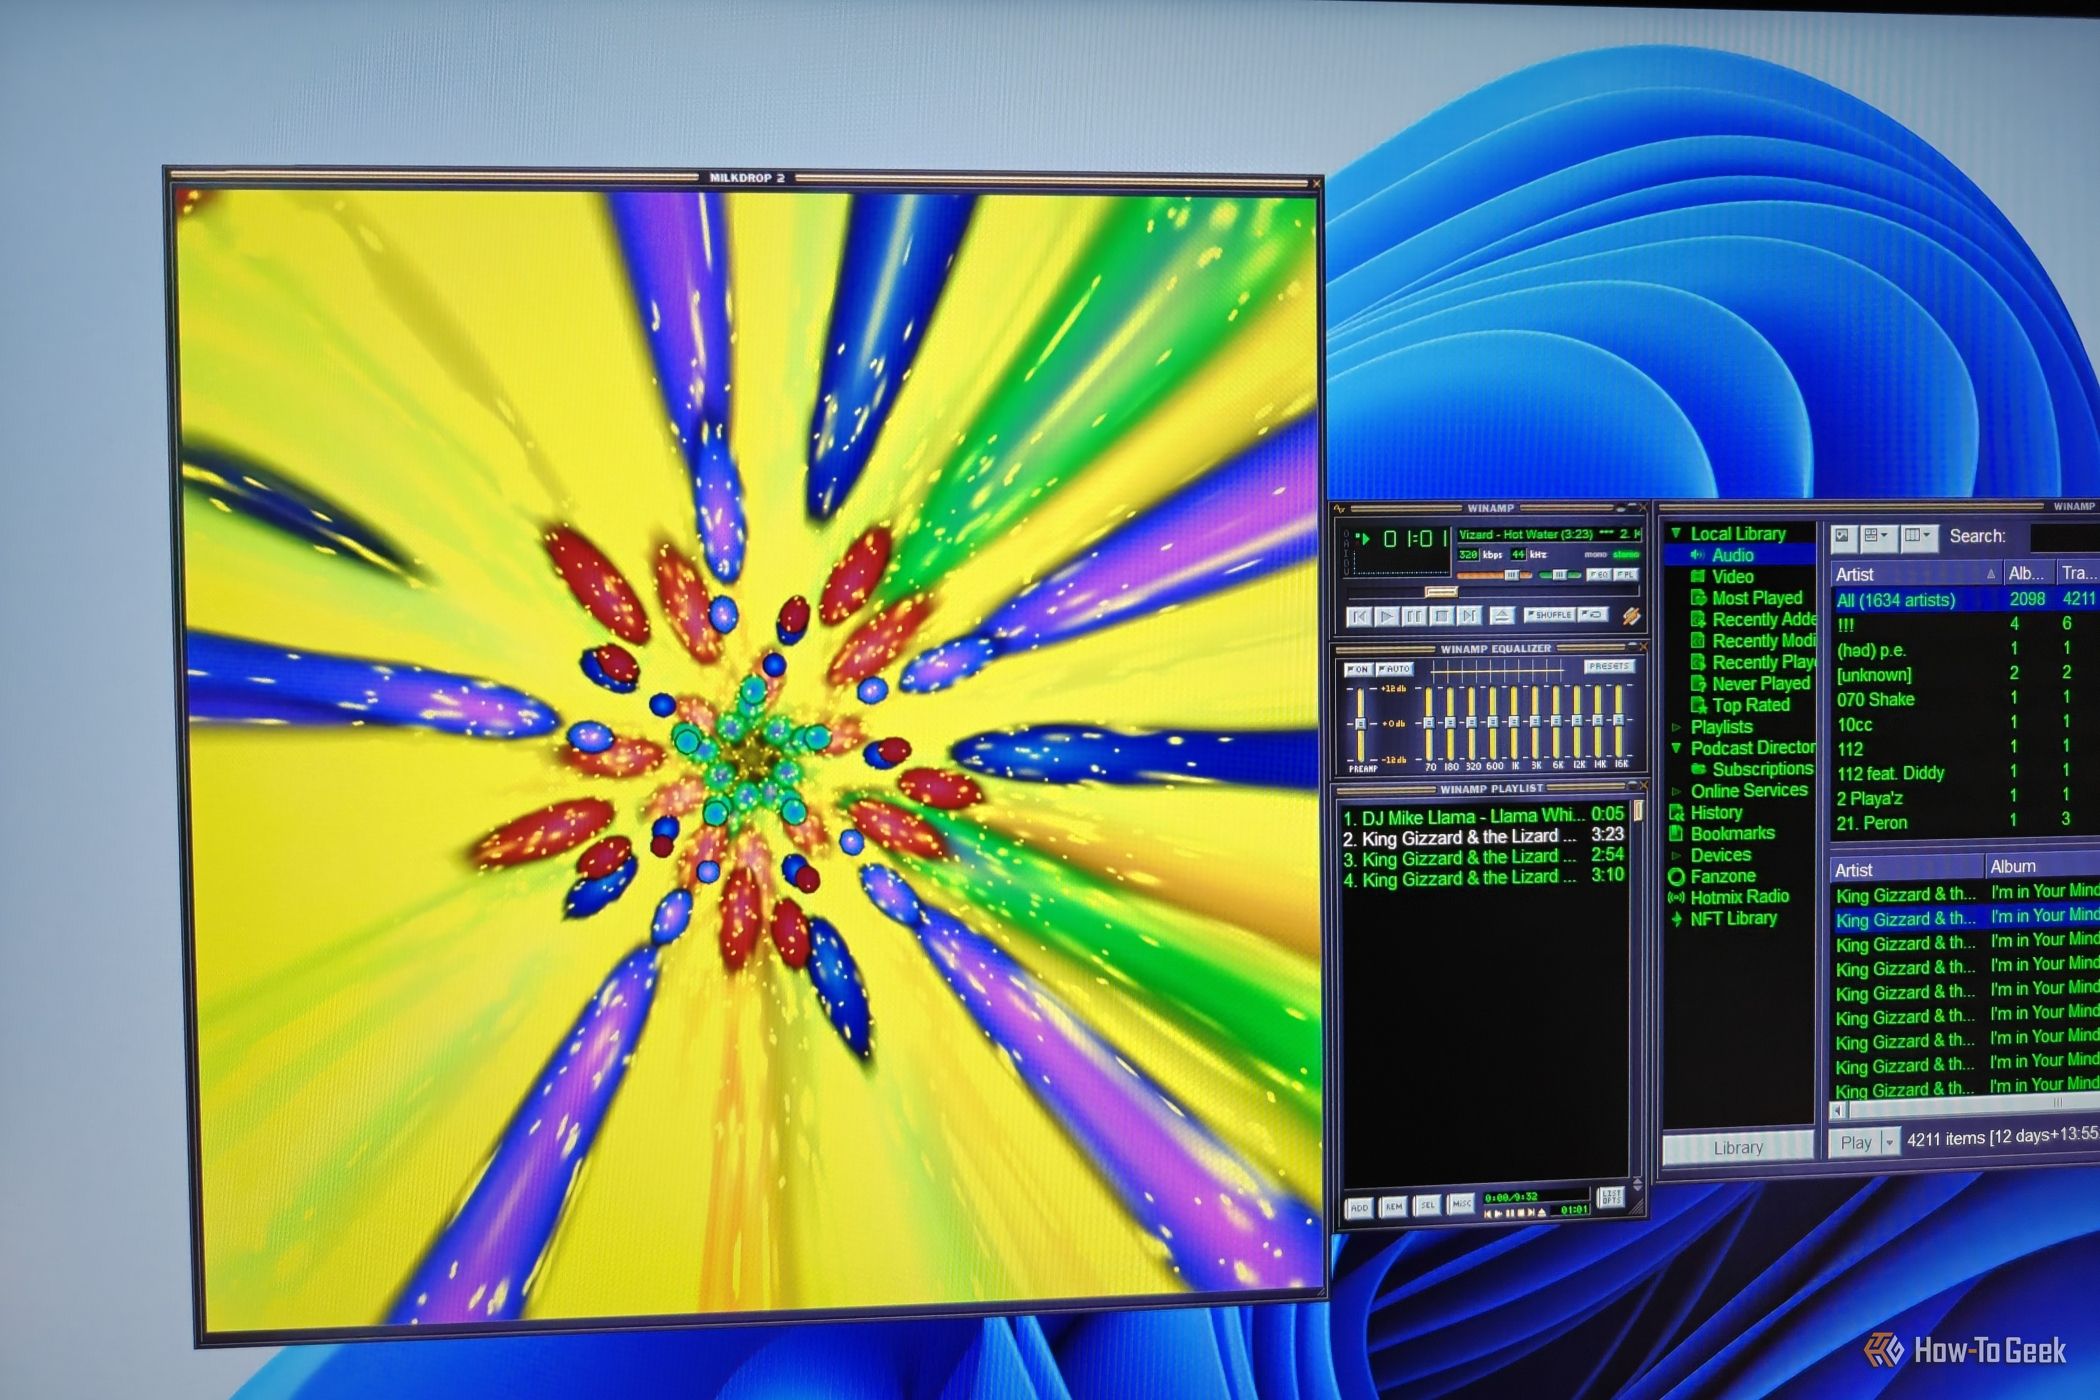Click the album art view toolbar icon
This screenshot has width=2100, height=1400.
coord(1844,538)
